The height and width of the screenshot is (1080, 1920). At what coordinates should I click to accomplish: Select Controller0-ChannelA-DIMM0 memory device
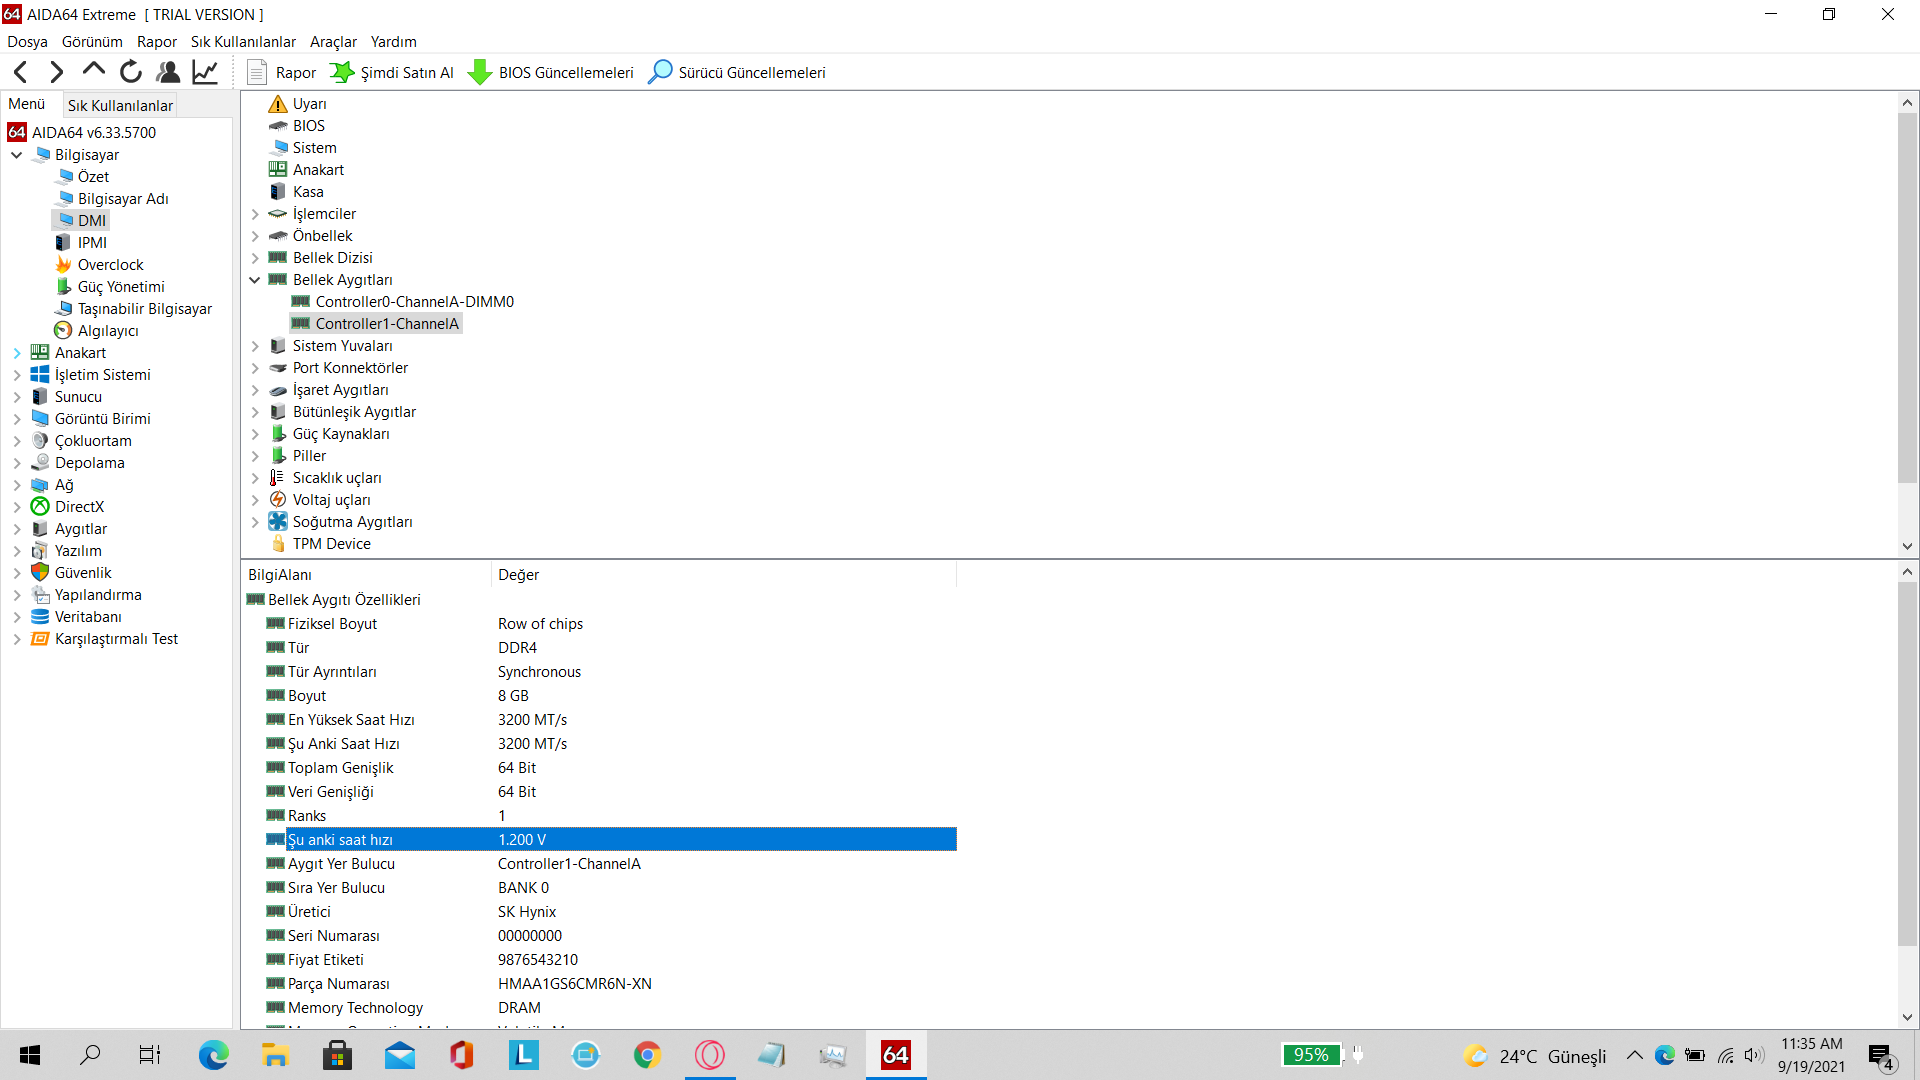[414, 302]
